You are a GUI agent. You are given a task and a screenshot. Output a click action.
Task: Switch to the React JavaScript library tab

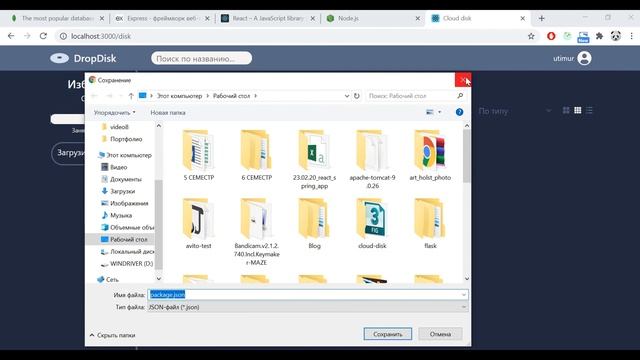click(268, 18)
